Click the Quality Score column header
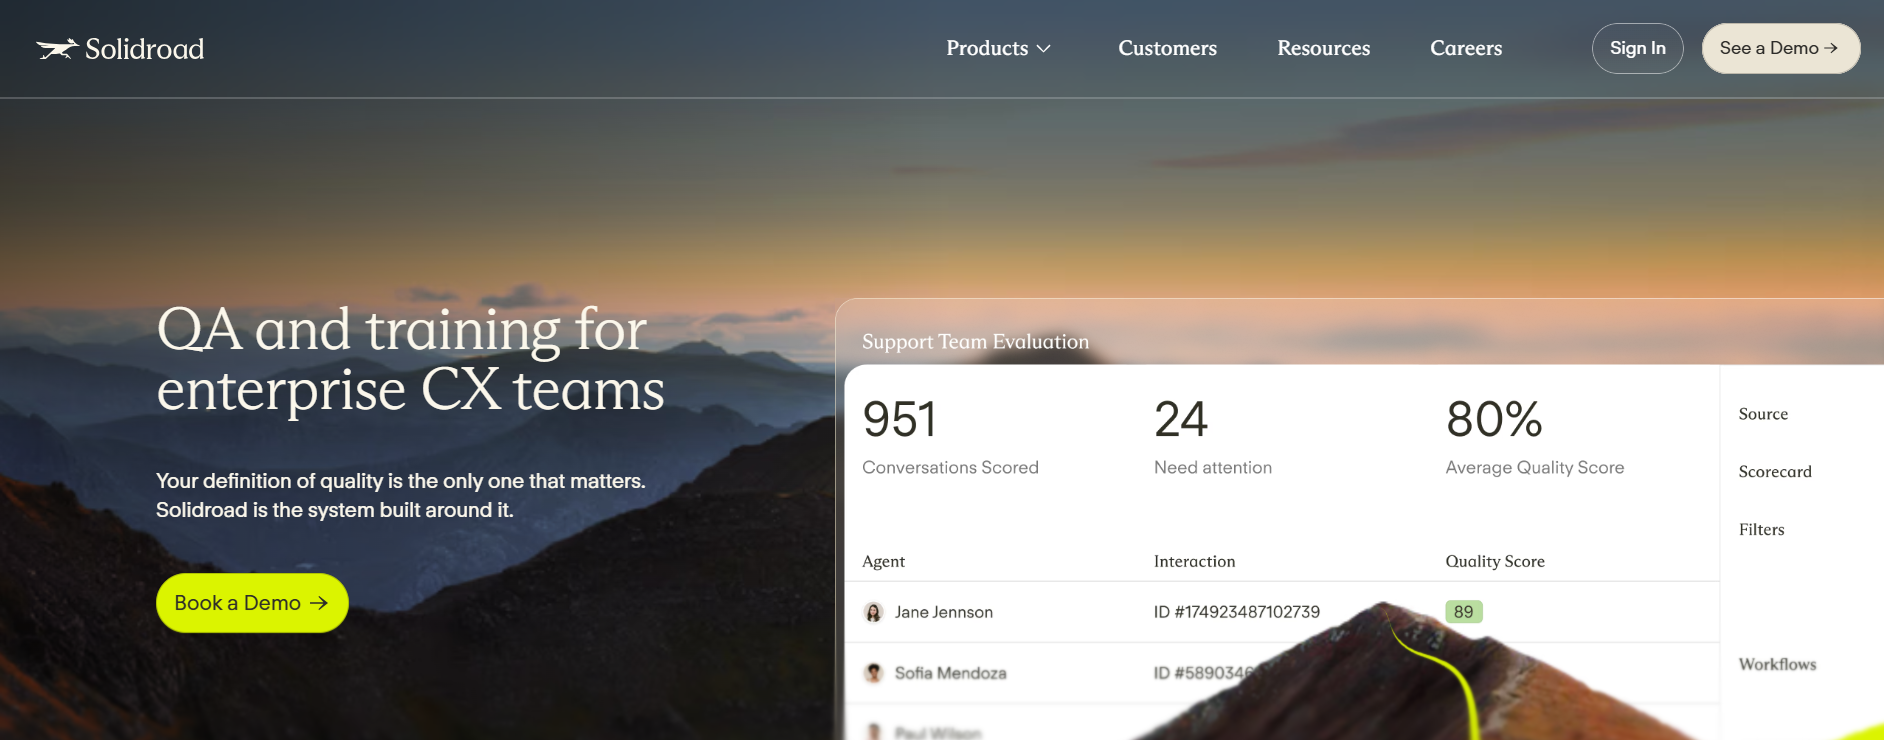1884x740 pixels. (x=1494, y=562)
